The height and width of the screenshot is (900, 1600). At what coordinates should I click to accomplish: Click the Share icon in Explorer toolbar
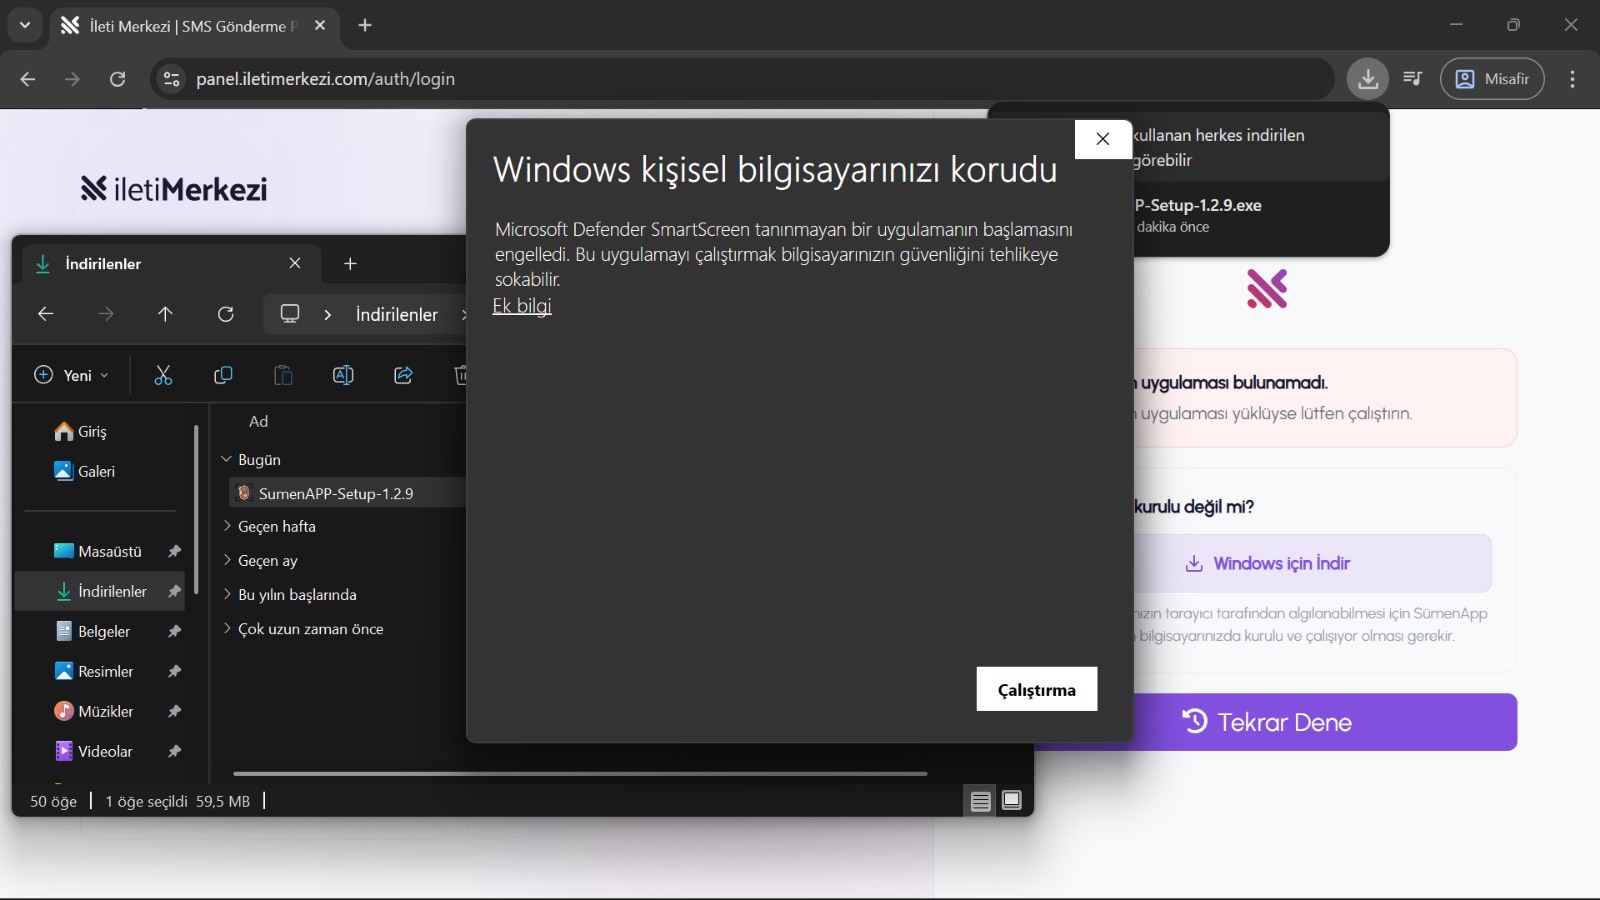(x=402, y=375)
